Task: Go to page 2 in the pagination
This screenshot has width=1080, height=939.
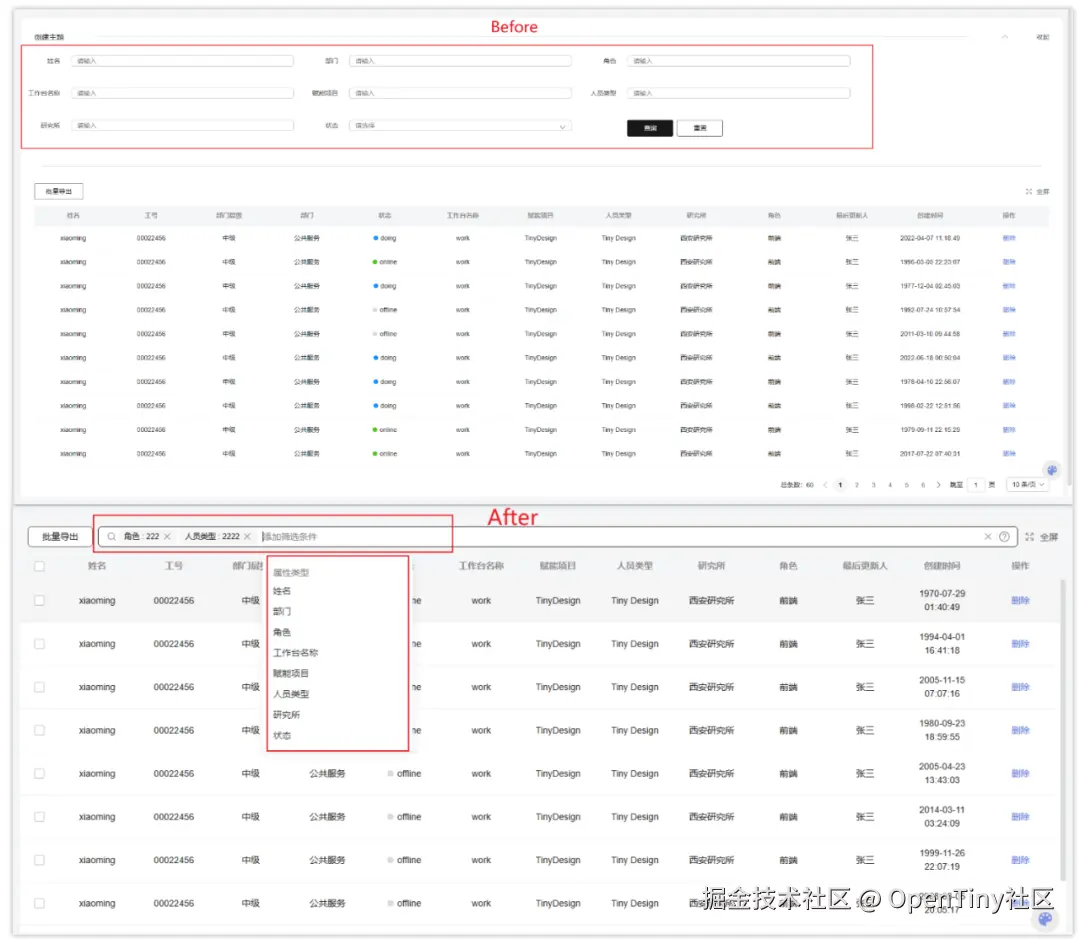Action: (x=857, y=485)
